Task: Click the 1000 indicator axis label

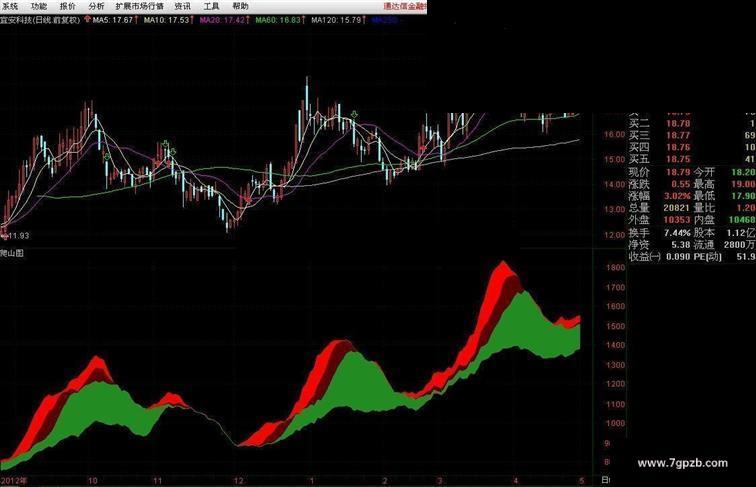Action: 615,423
